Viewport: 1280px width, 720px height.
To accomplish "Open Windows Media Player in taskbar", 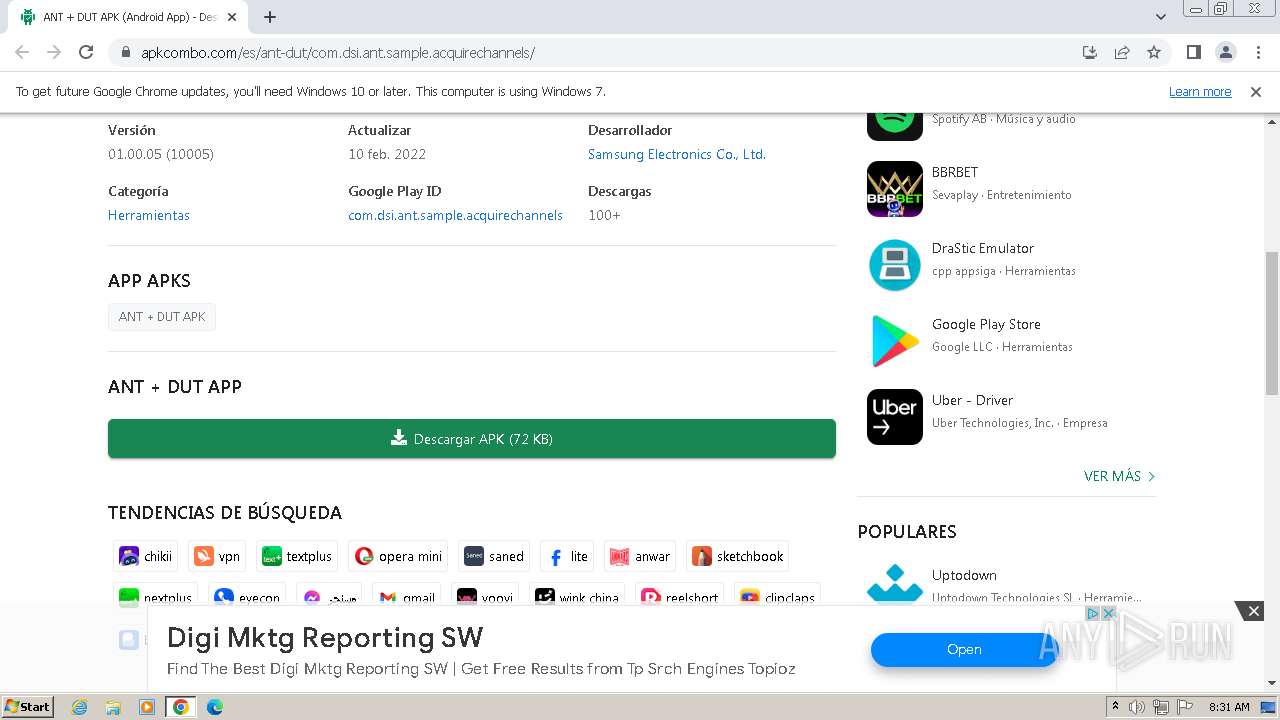I will [147, 707].
